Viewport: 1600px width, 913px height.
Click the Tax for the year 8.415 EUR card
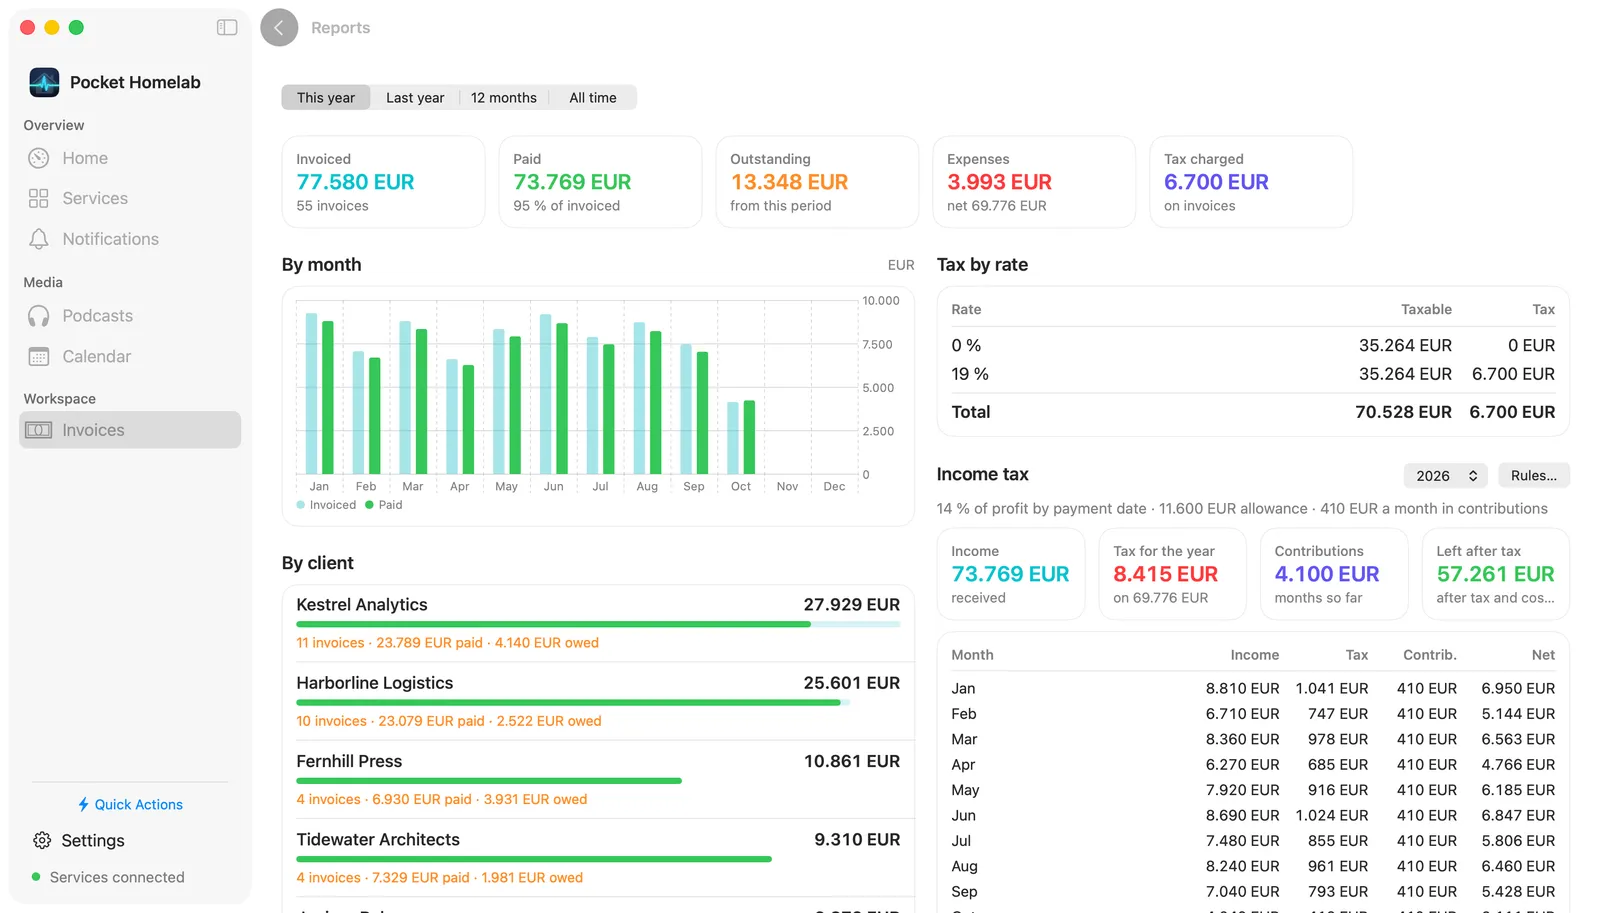tap(1172, 574)
